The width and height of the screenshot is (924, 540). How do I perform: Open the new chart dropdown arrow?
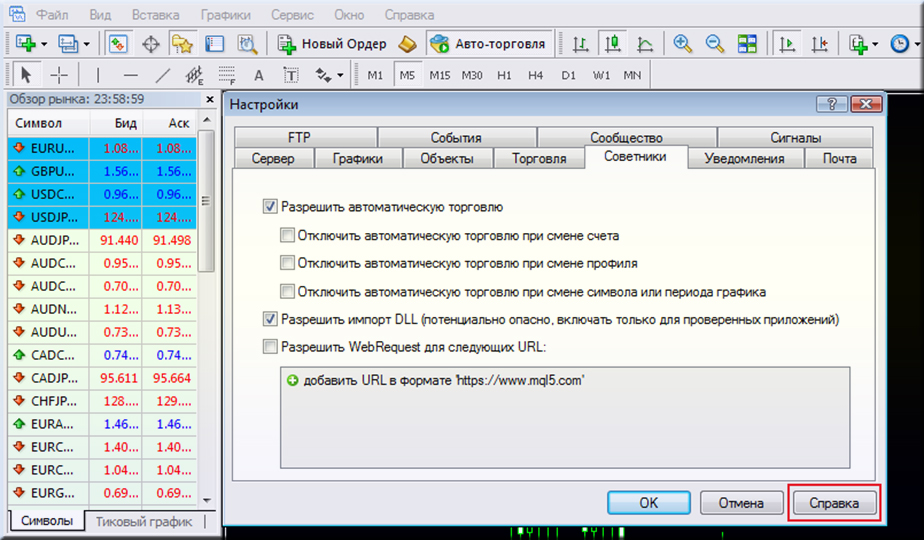[43, 44]
